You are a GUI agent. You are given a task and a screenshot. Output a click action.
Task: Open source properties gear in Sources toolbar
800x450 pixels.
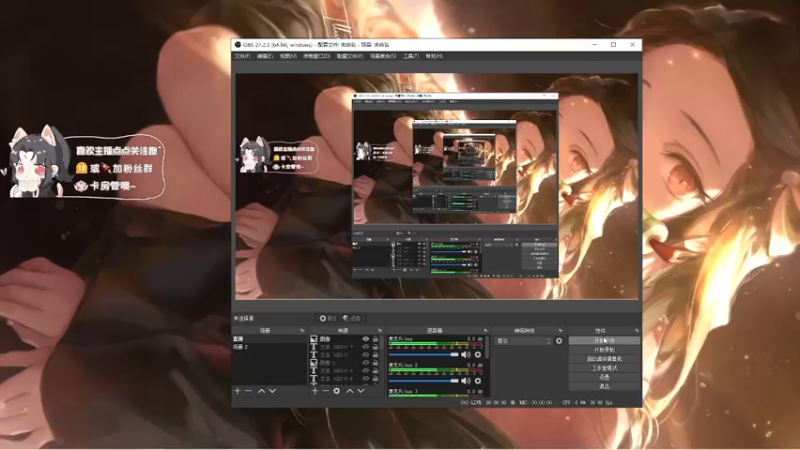click(x=337, y=391)
